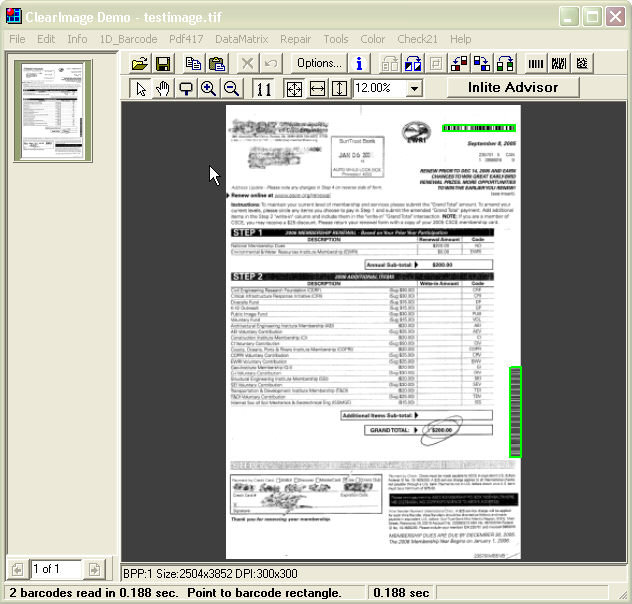This screenshot has width=632, height=604.
Task: Click the Save floppy disk icon
Action: coord(163,63)
